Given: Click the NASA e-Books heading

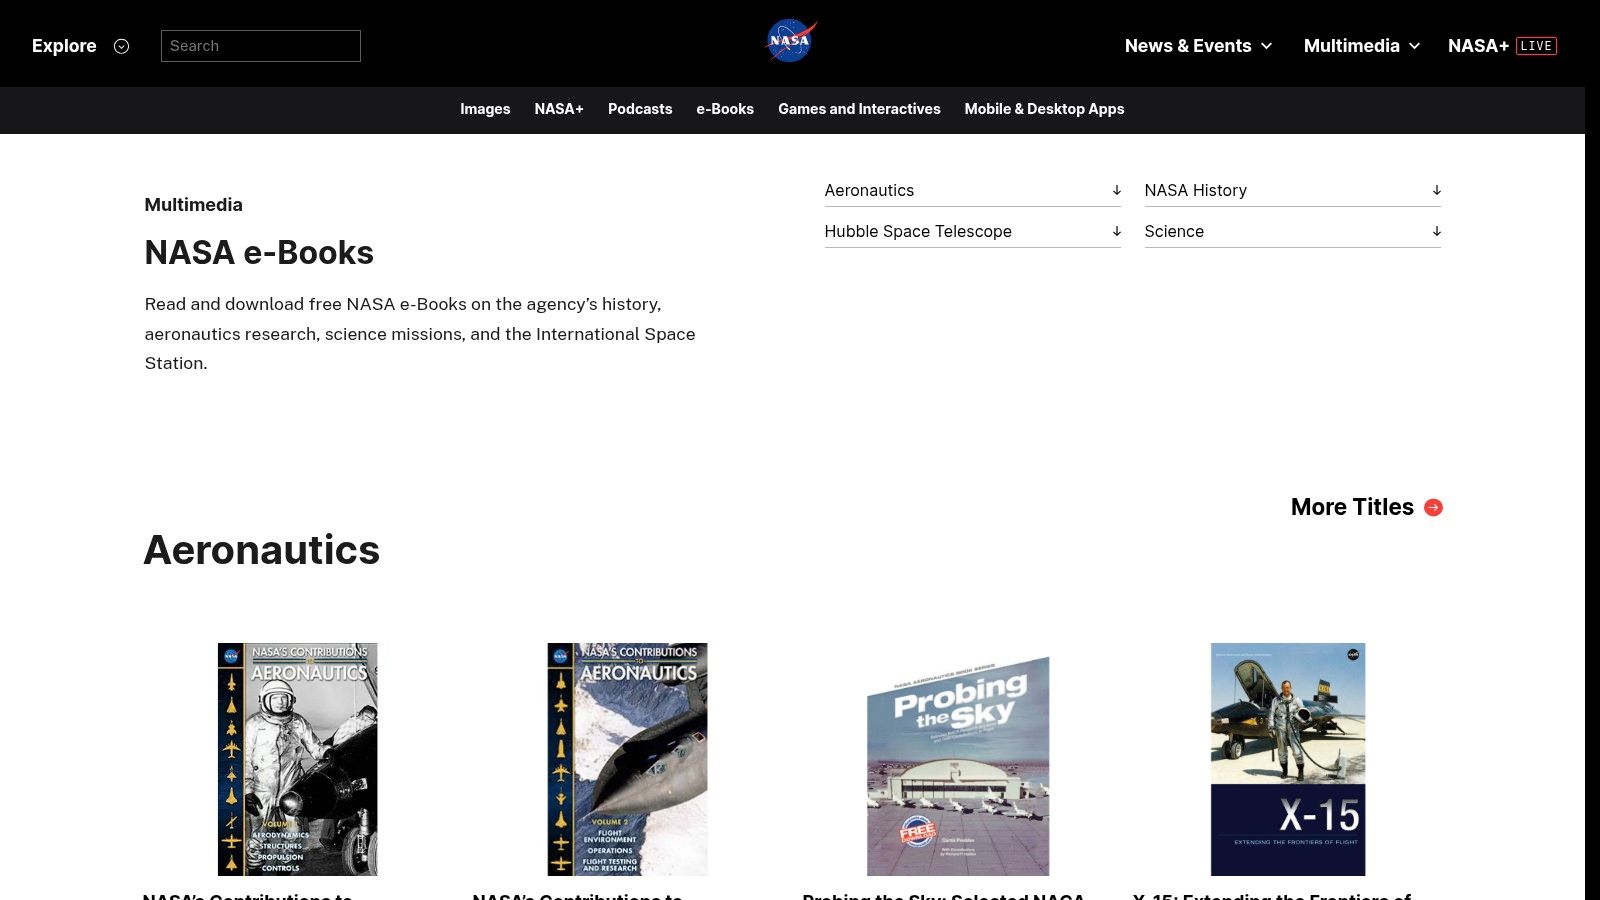Looking at the screenshot, I should click(259, 253).
